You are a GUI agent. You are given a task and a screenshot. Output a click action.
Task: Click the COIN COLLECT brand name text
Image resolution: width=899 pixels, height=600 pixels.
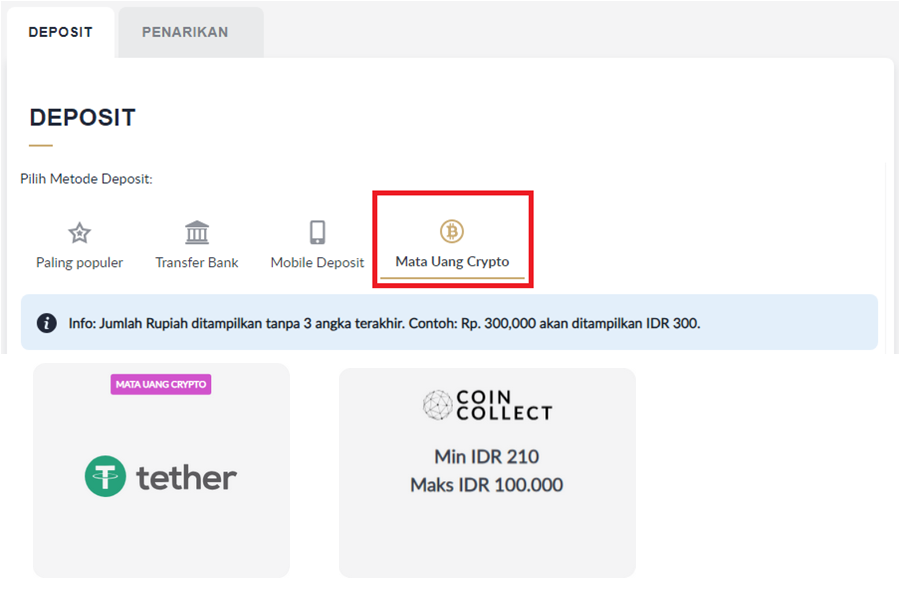click(x=504, y=405)
